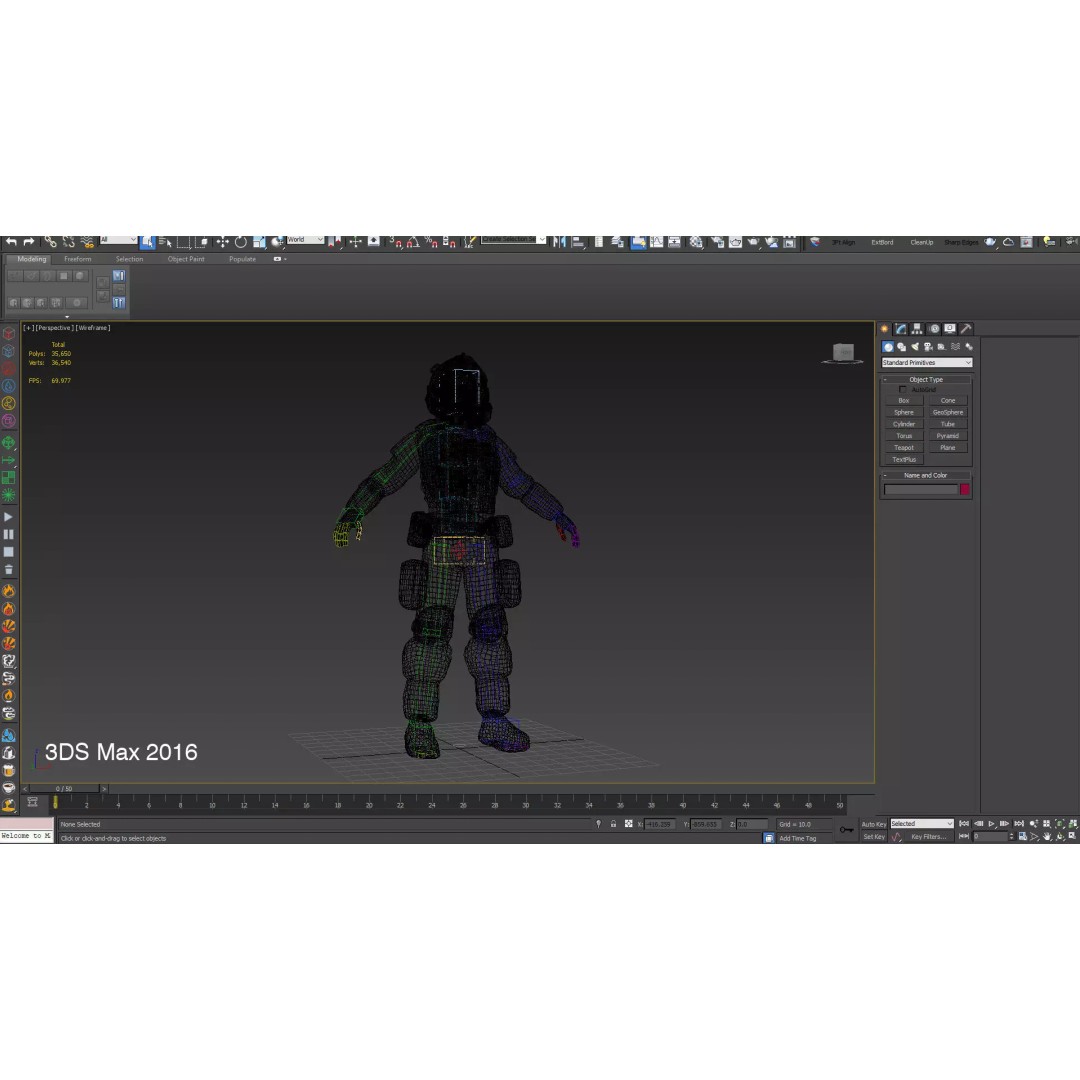
Task: Click the Teapot primitive button
Action: click(x=904, y=447)
